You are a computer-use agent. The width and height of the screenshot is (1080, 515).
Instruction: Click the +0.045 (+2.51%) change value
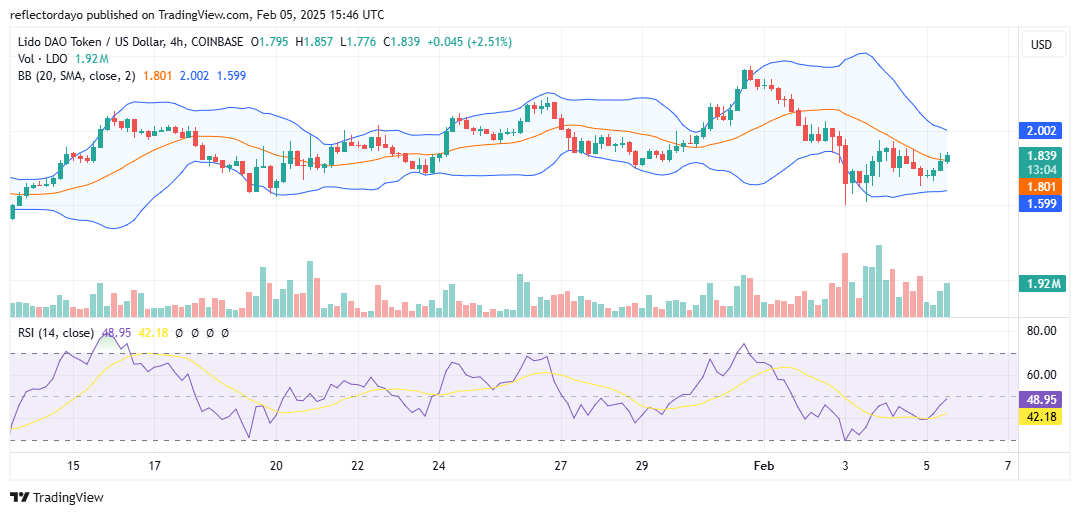pyautogui.click(x=470, y=42)
